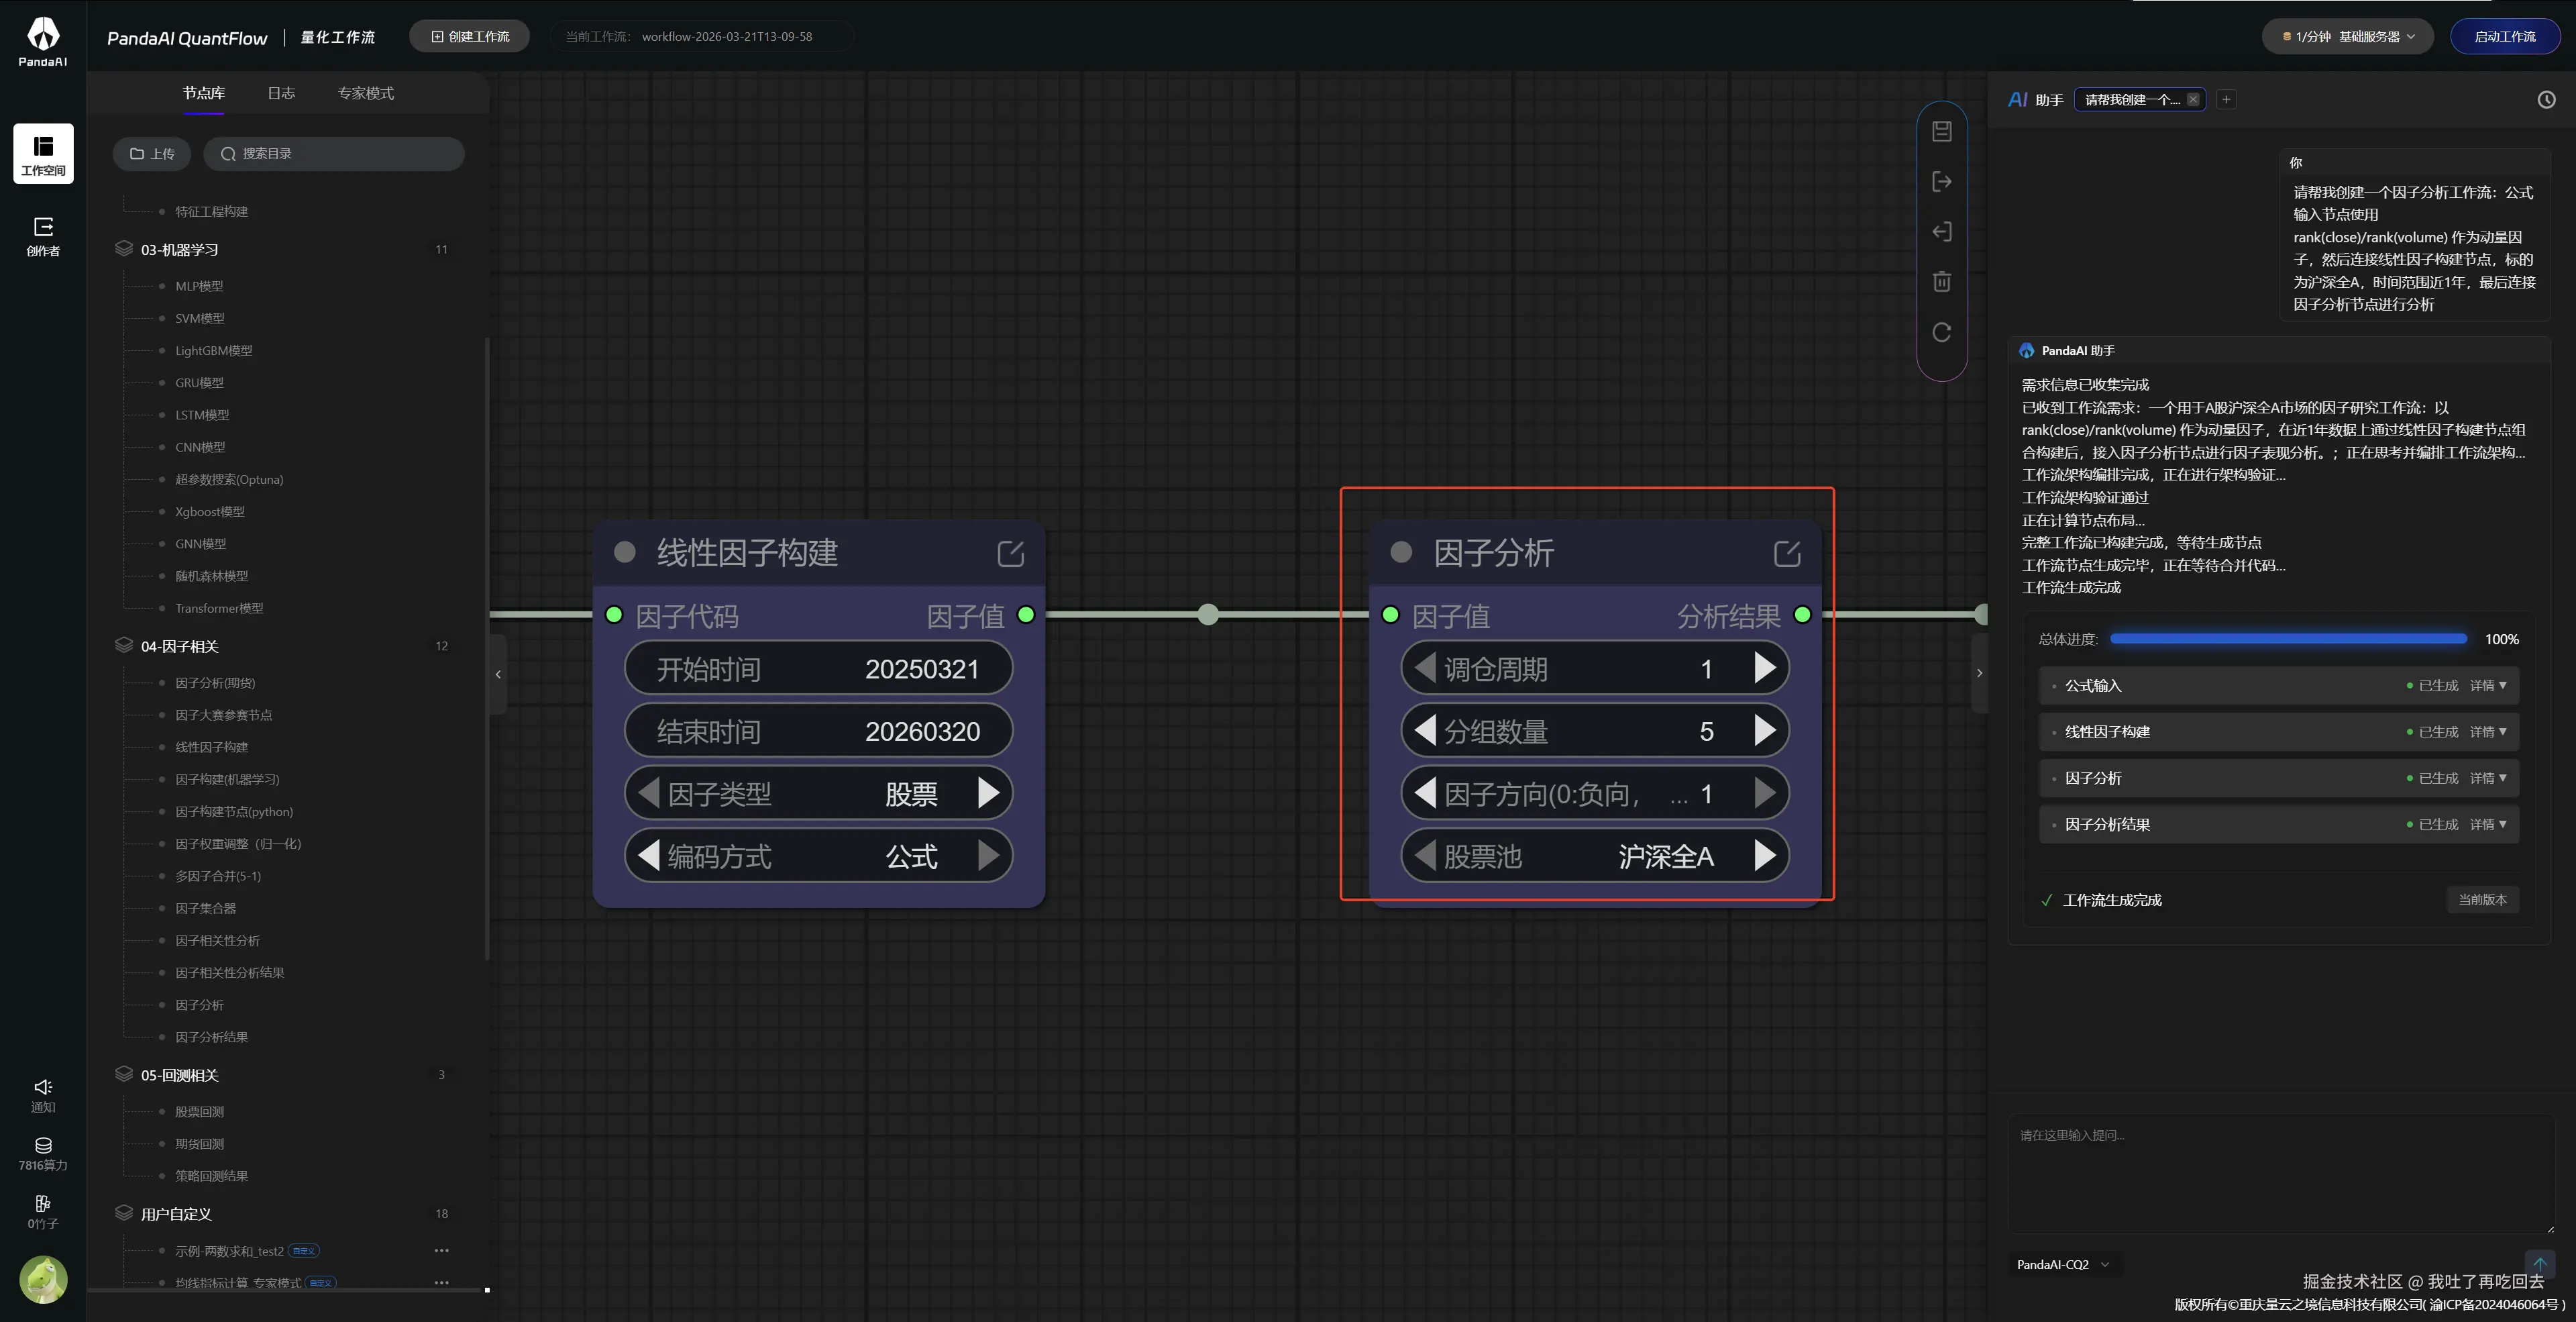
Task: Click the 启动工作流 button
Action: 2504,37
